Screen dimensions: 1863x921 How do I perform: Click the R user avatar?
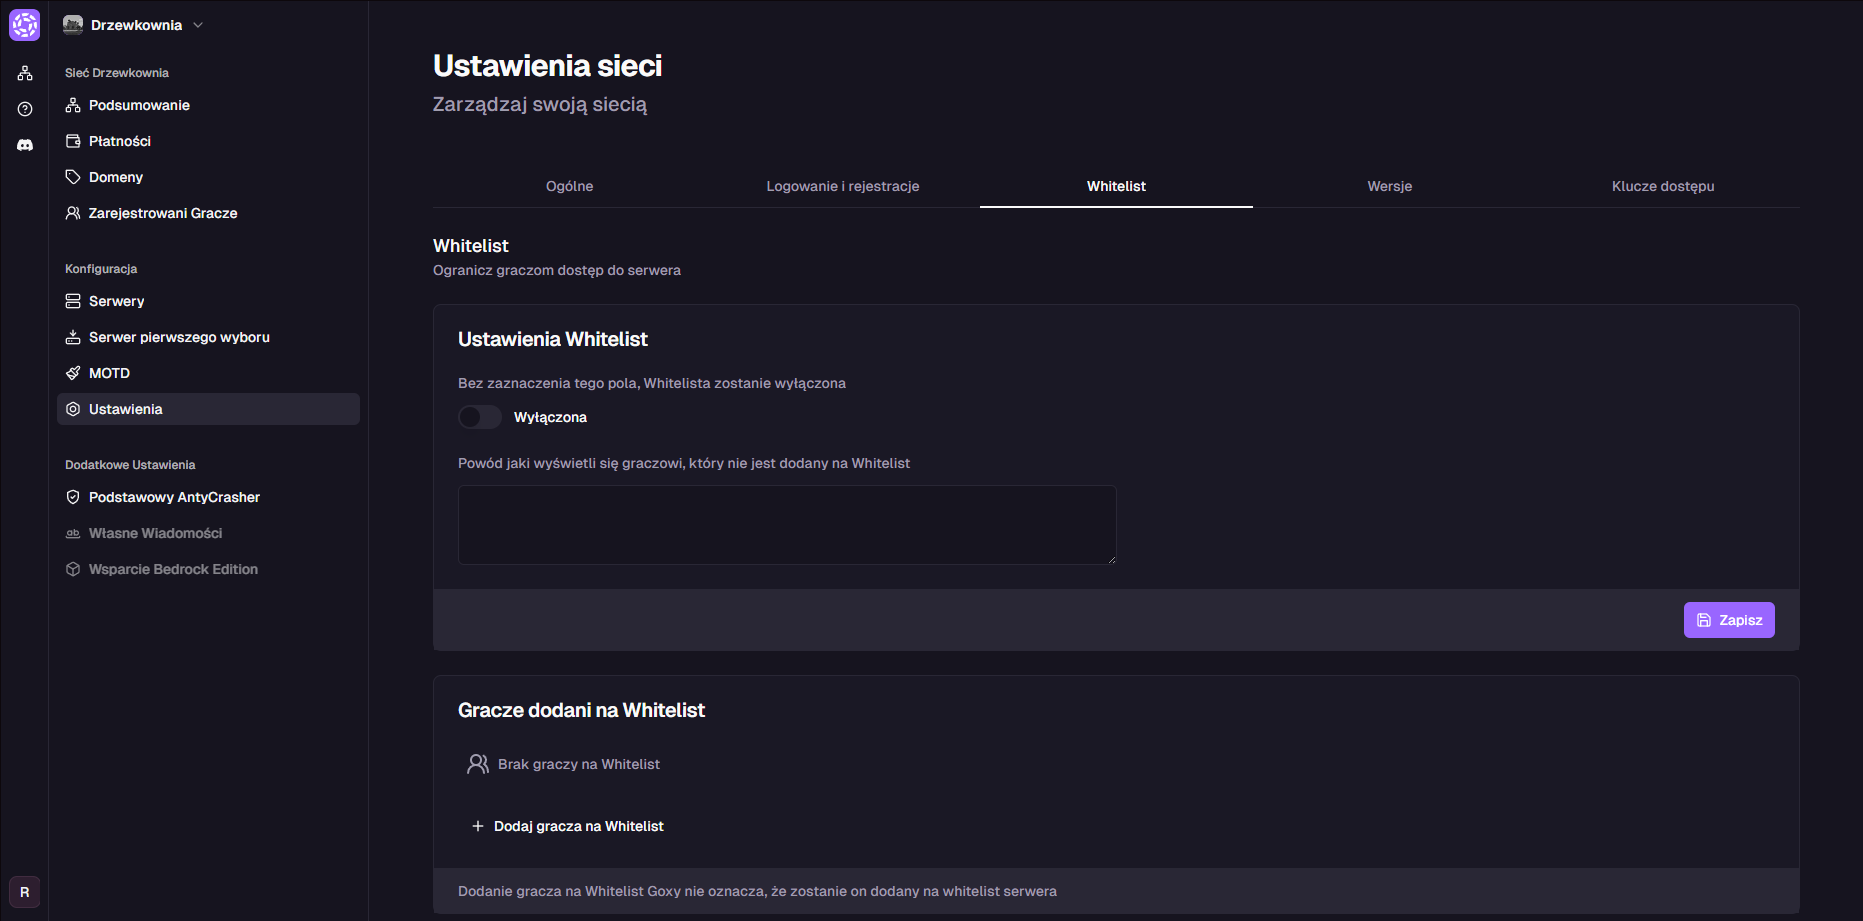(25, 892)
